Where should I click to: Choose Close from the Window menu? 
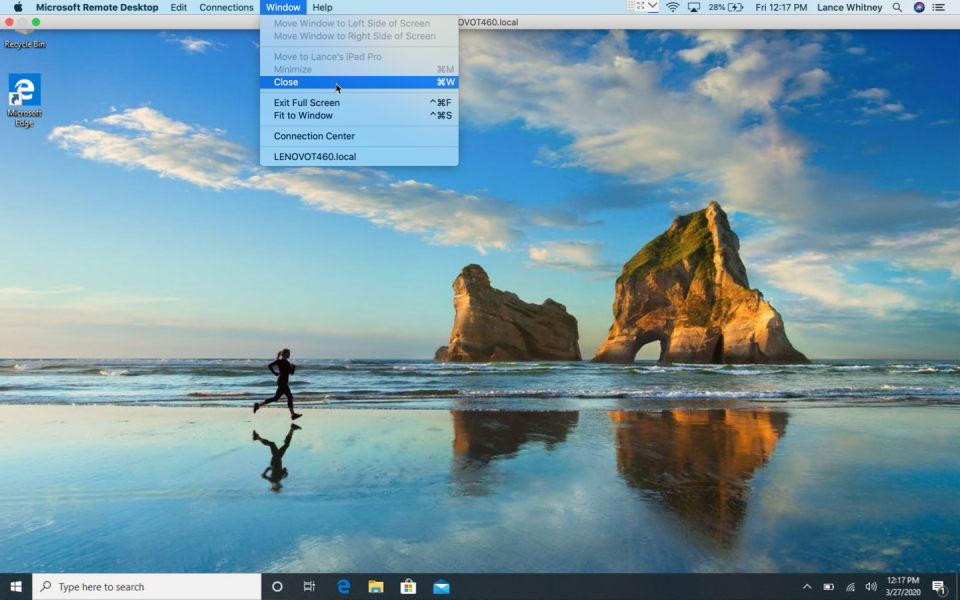pos(359,82)
